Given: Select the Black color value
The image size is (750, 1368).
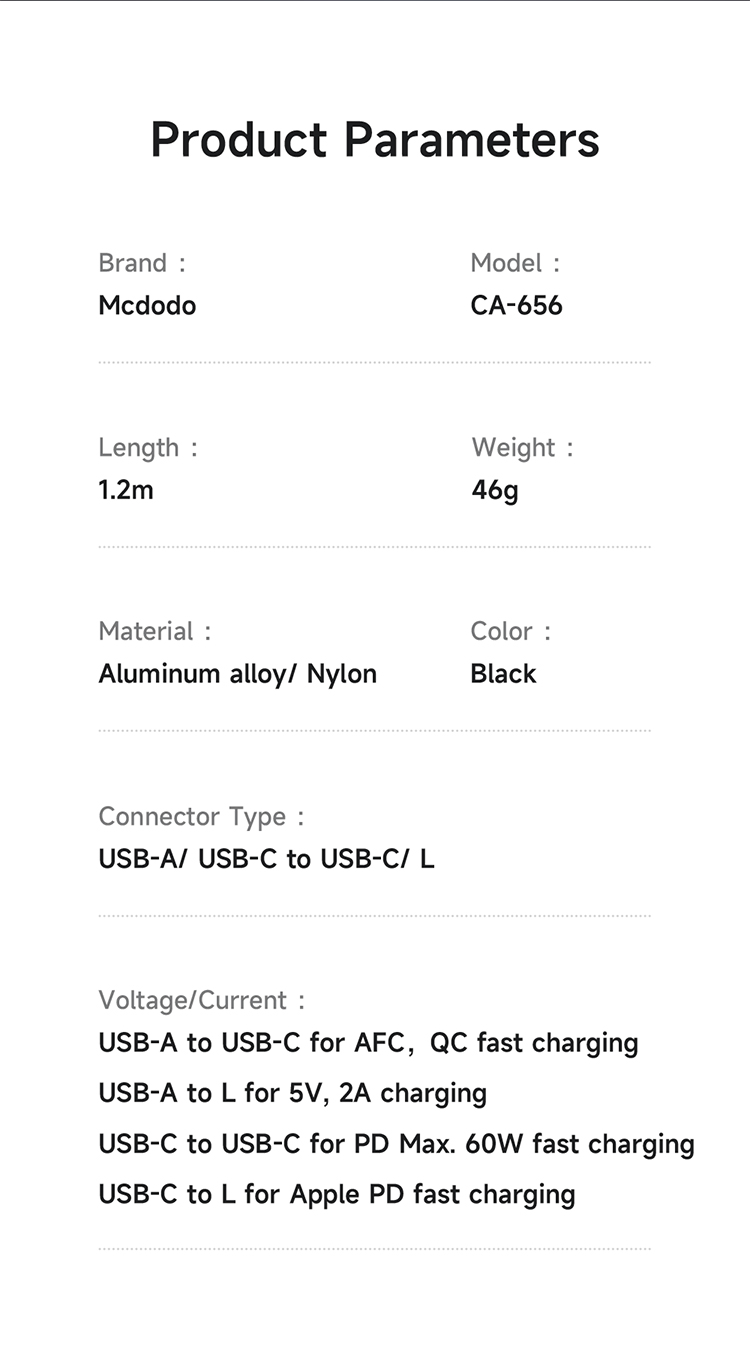Looking at the screenshot, I should click(503, 674).
